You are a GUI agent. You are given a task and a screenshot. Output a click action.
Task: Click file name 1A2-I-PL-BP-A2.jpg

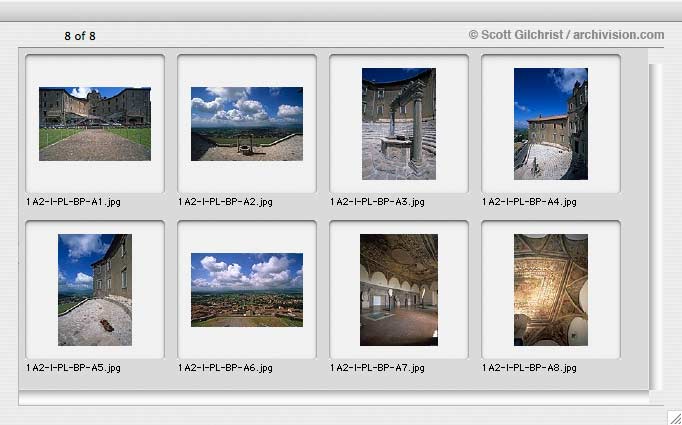(225, 202)
